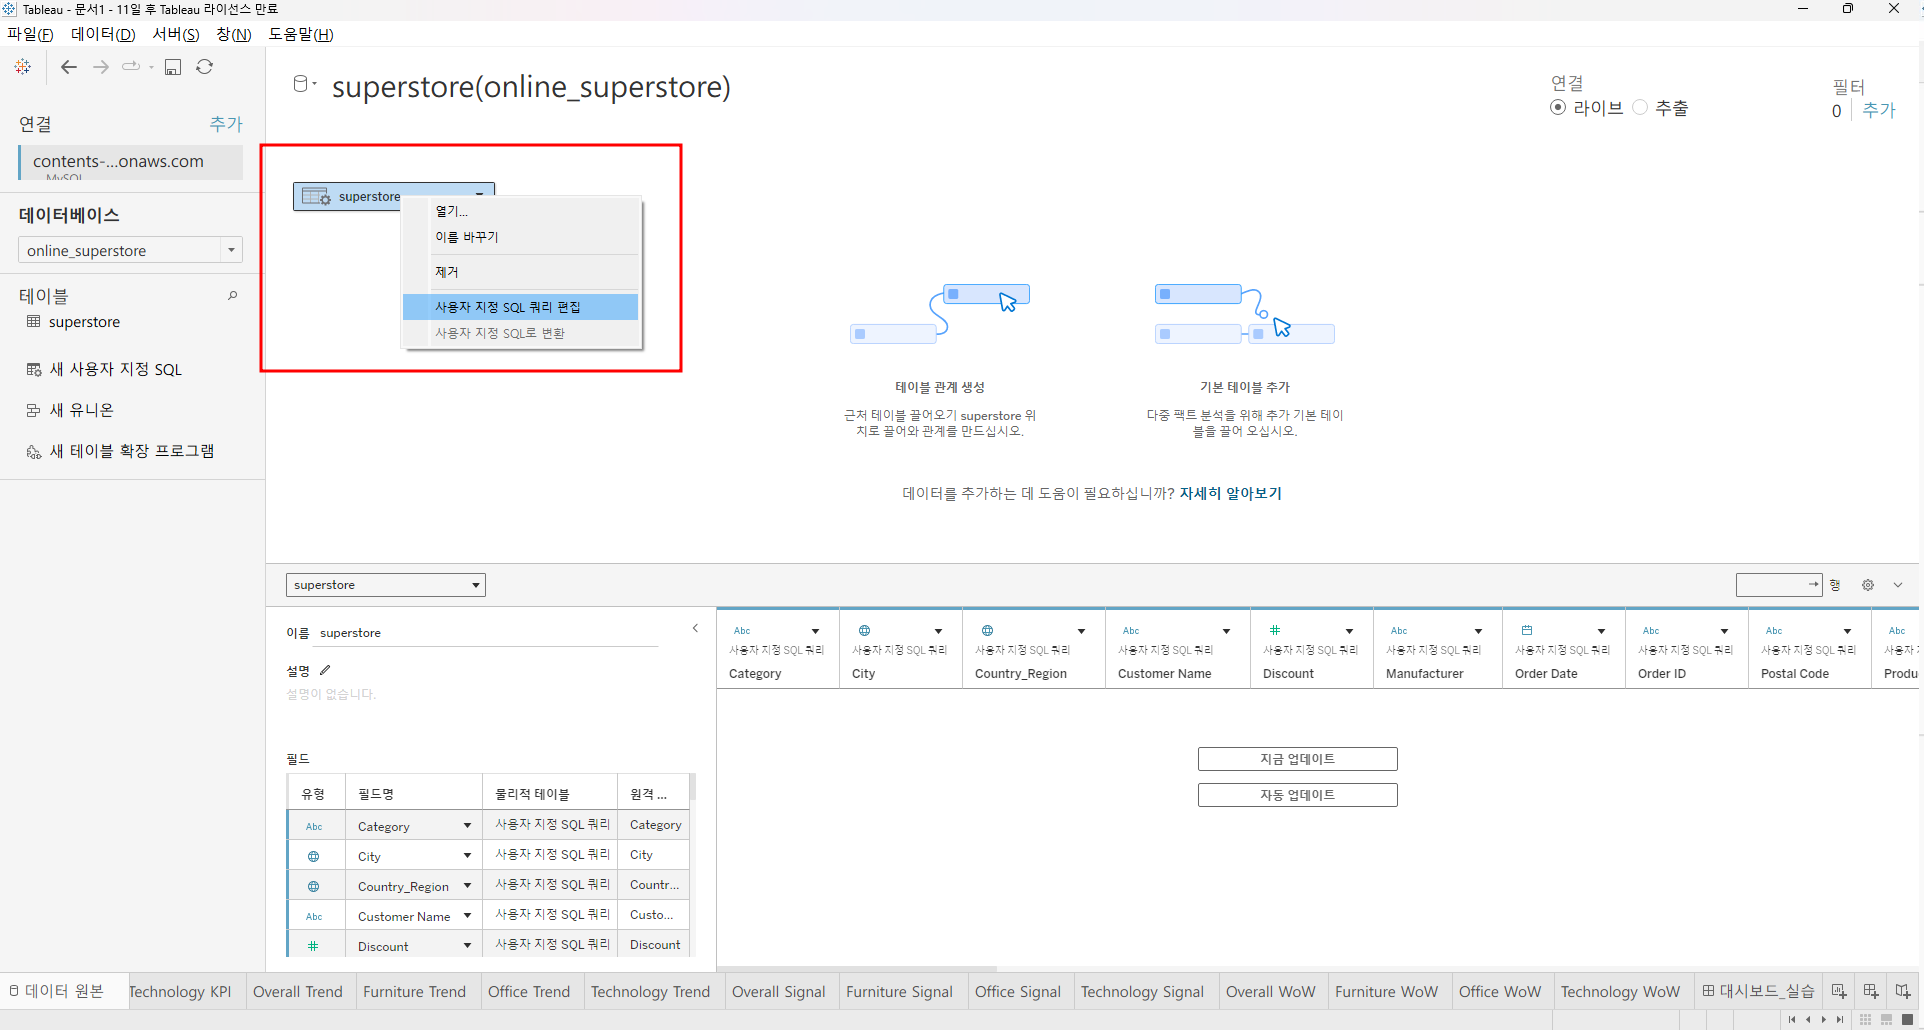
Task: Click the Abc type icon in Category field row
Action: [314, 826]
